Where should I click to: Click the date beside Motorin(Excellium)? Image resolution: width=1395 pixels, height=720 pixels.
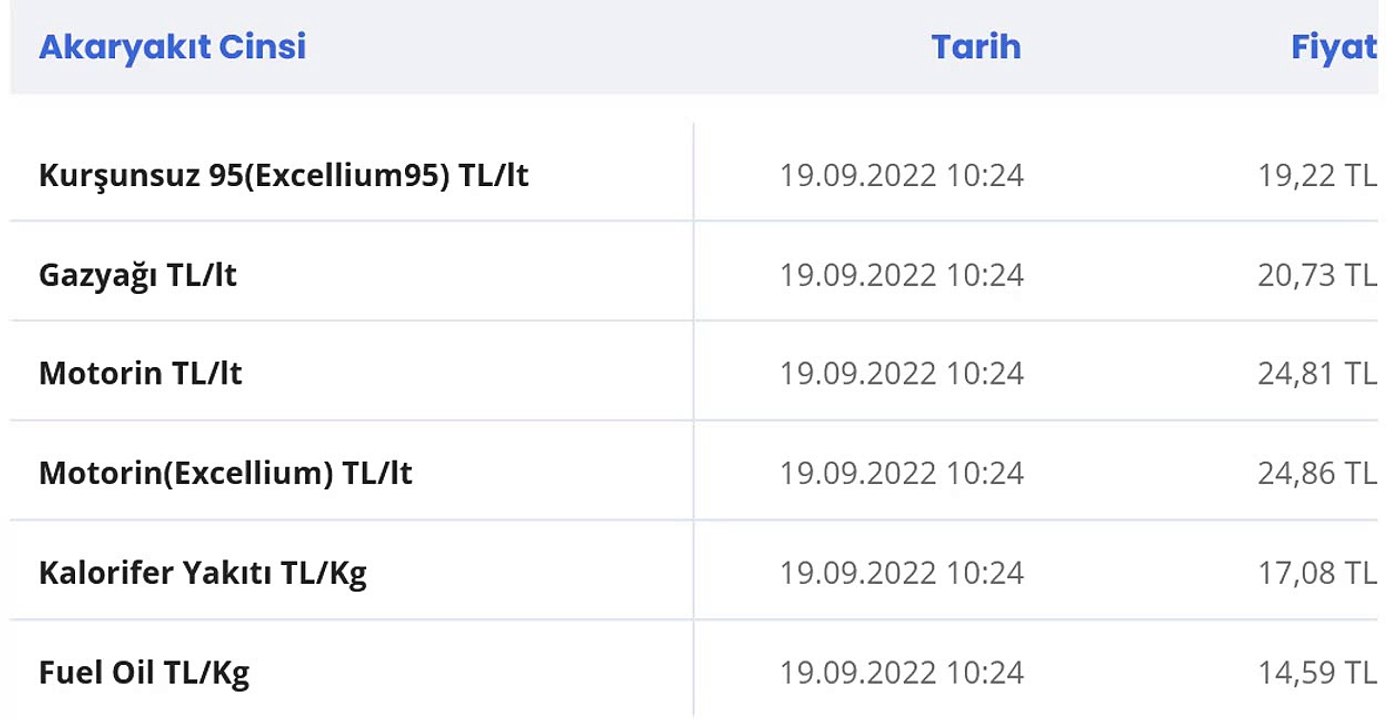[x=901, y=472]
